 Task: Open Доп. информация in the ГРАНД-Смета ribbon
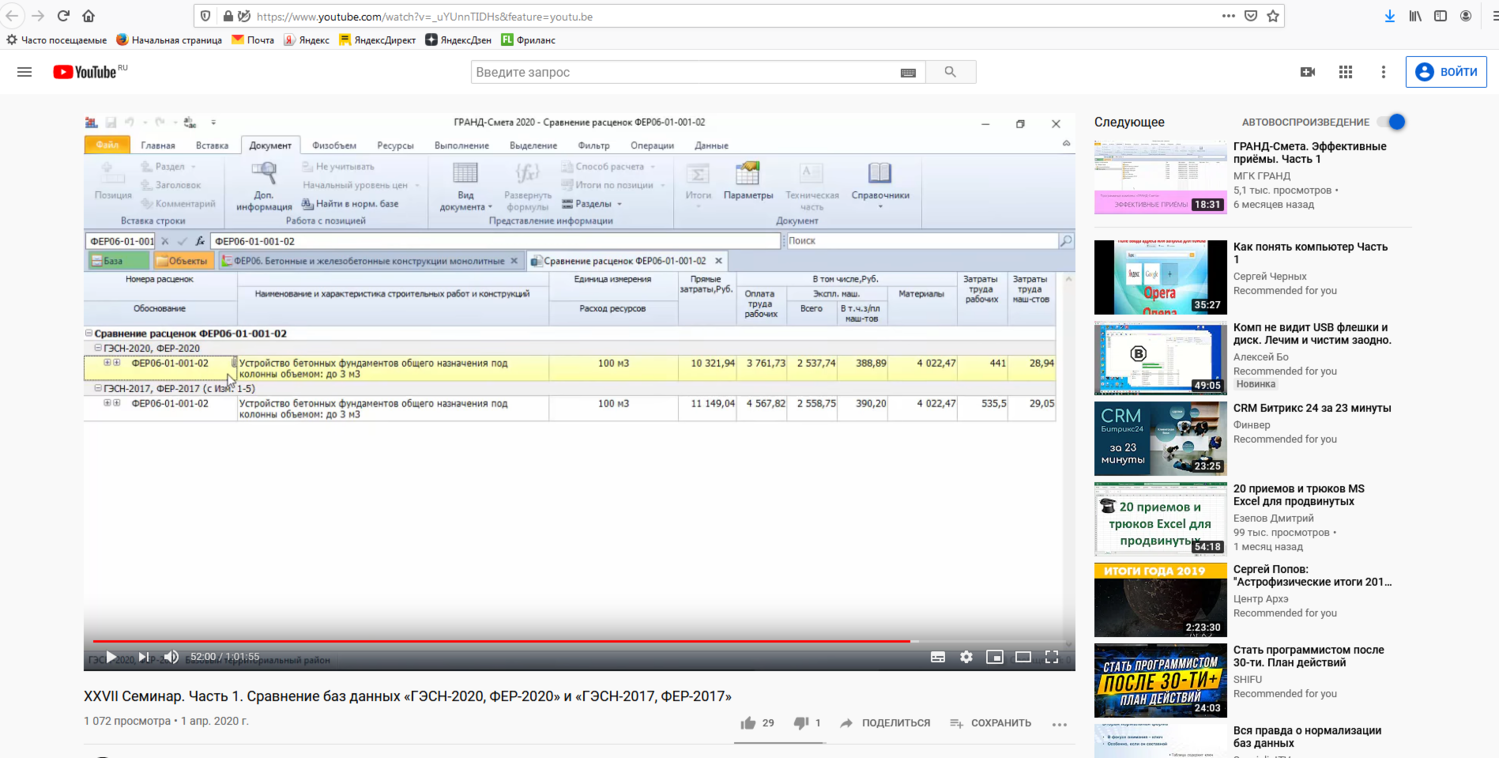tap(264, 186)
